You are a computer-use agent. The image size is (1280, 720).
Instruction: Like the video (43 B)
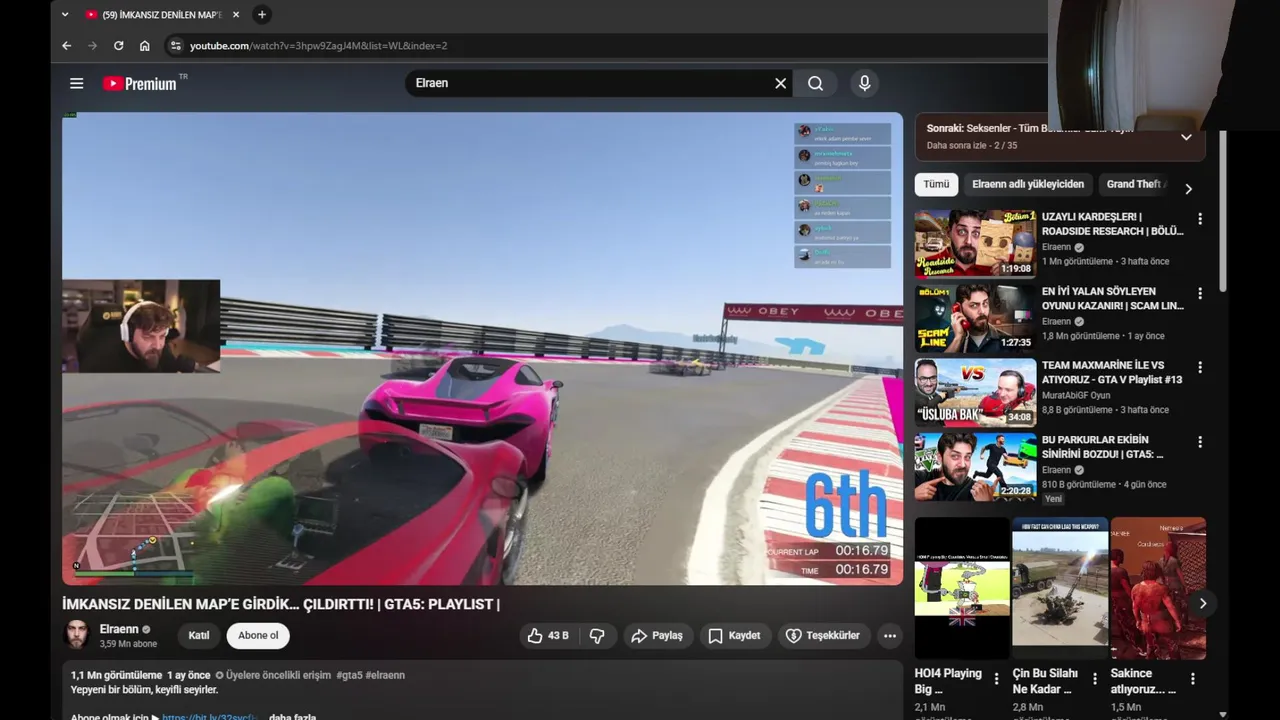point(548,635)
